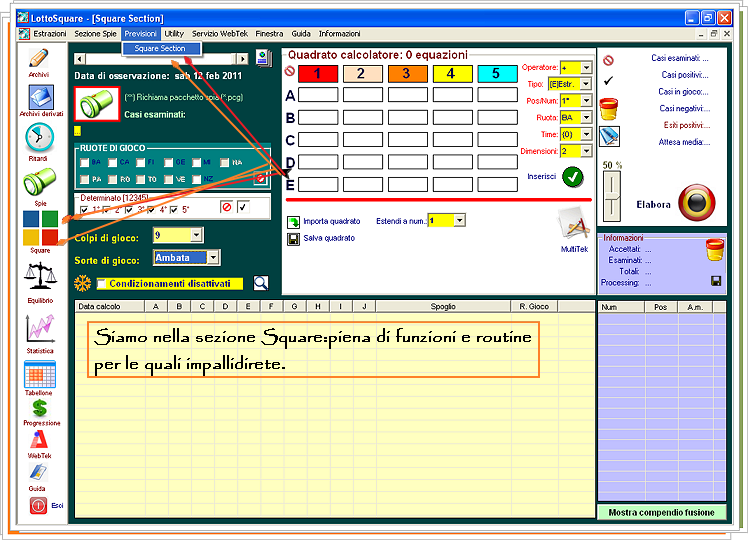Open the Estrazioni menu

click(x=50, y=34)
